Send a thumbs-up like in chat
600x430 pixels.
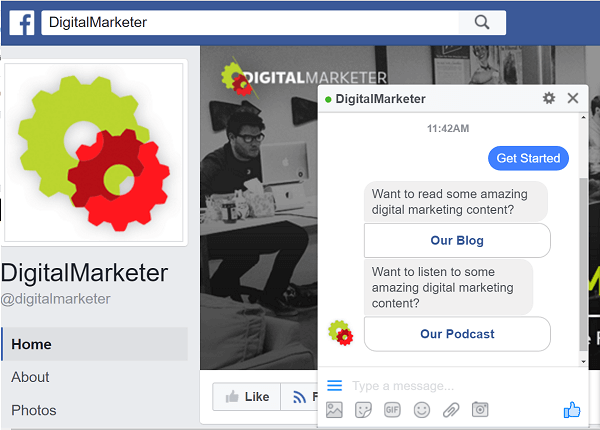[572, 410]
